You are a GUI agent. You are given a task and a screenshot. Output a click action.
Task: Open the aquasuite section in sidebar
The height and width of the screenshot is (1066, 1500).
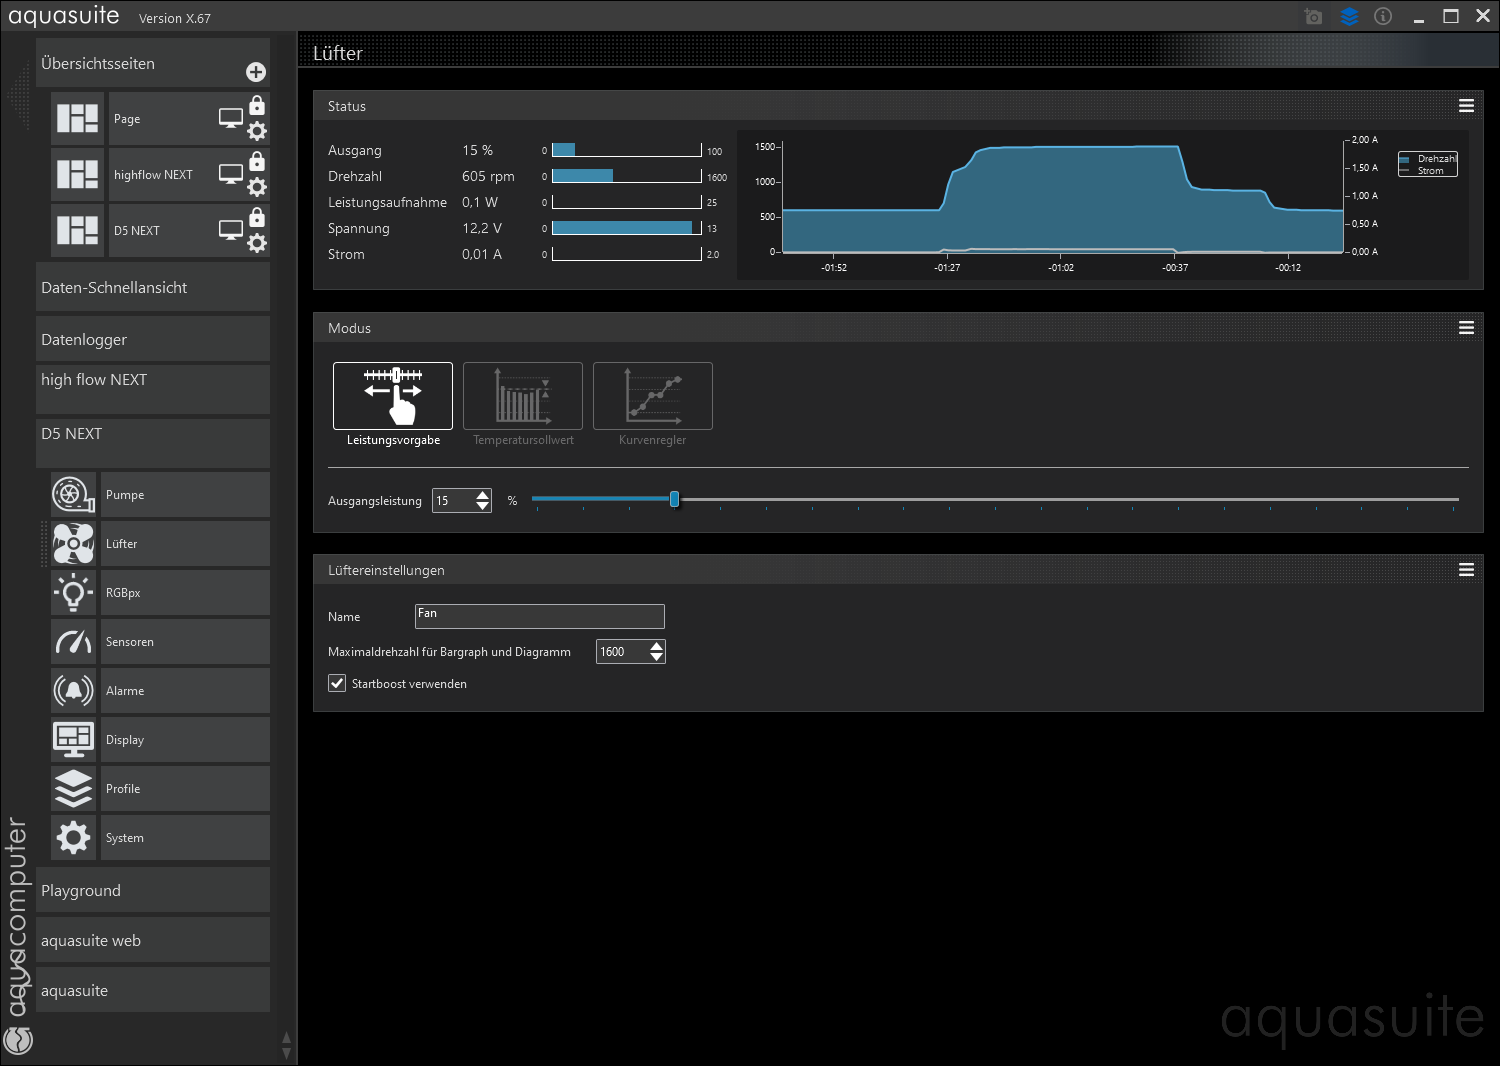(153, 990)
